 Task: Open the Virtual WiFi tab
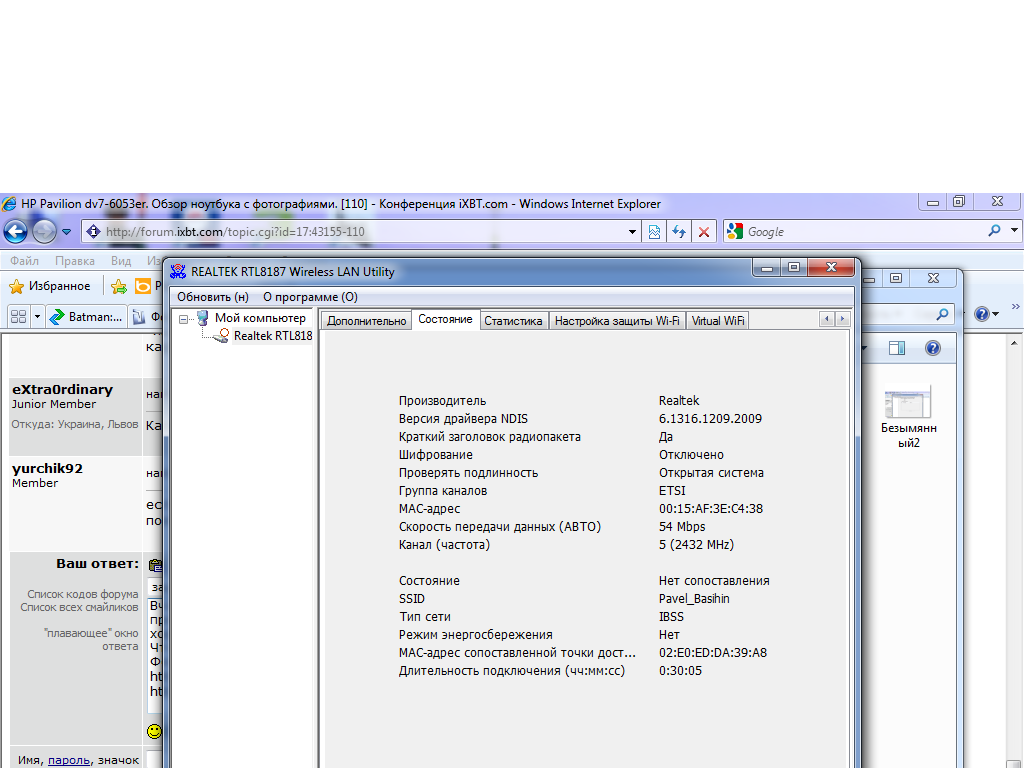point(718,321)
